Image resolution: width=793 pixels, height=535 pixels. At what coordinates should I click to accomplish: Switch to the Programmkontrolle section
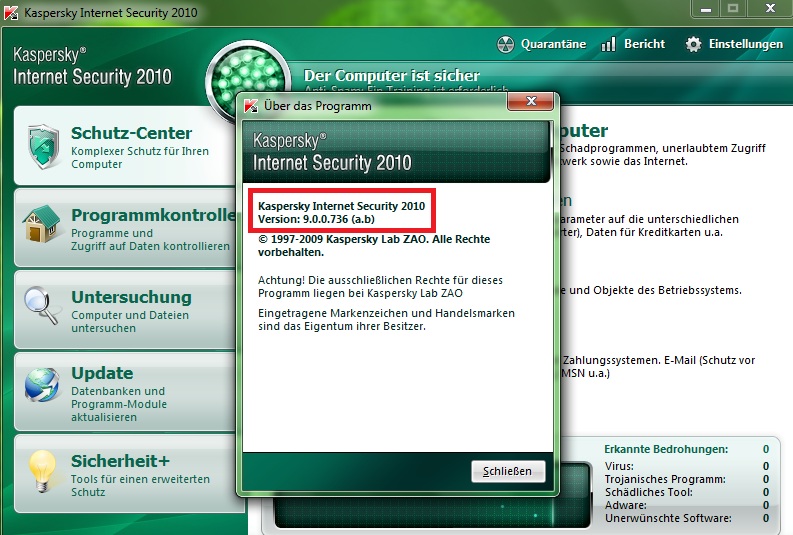click(x=124, y=228)
